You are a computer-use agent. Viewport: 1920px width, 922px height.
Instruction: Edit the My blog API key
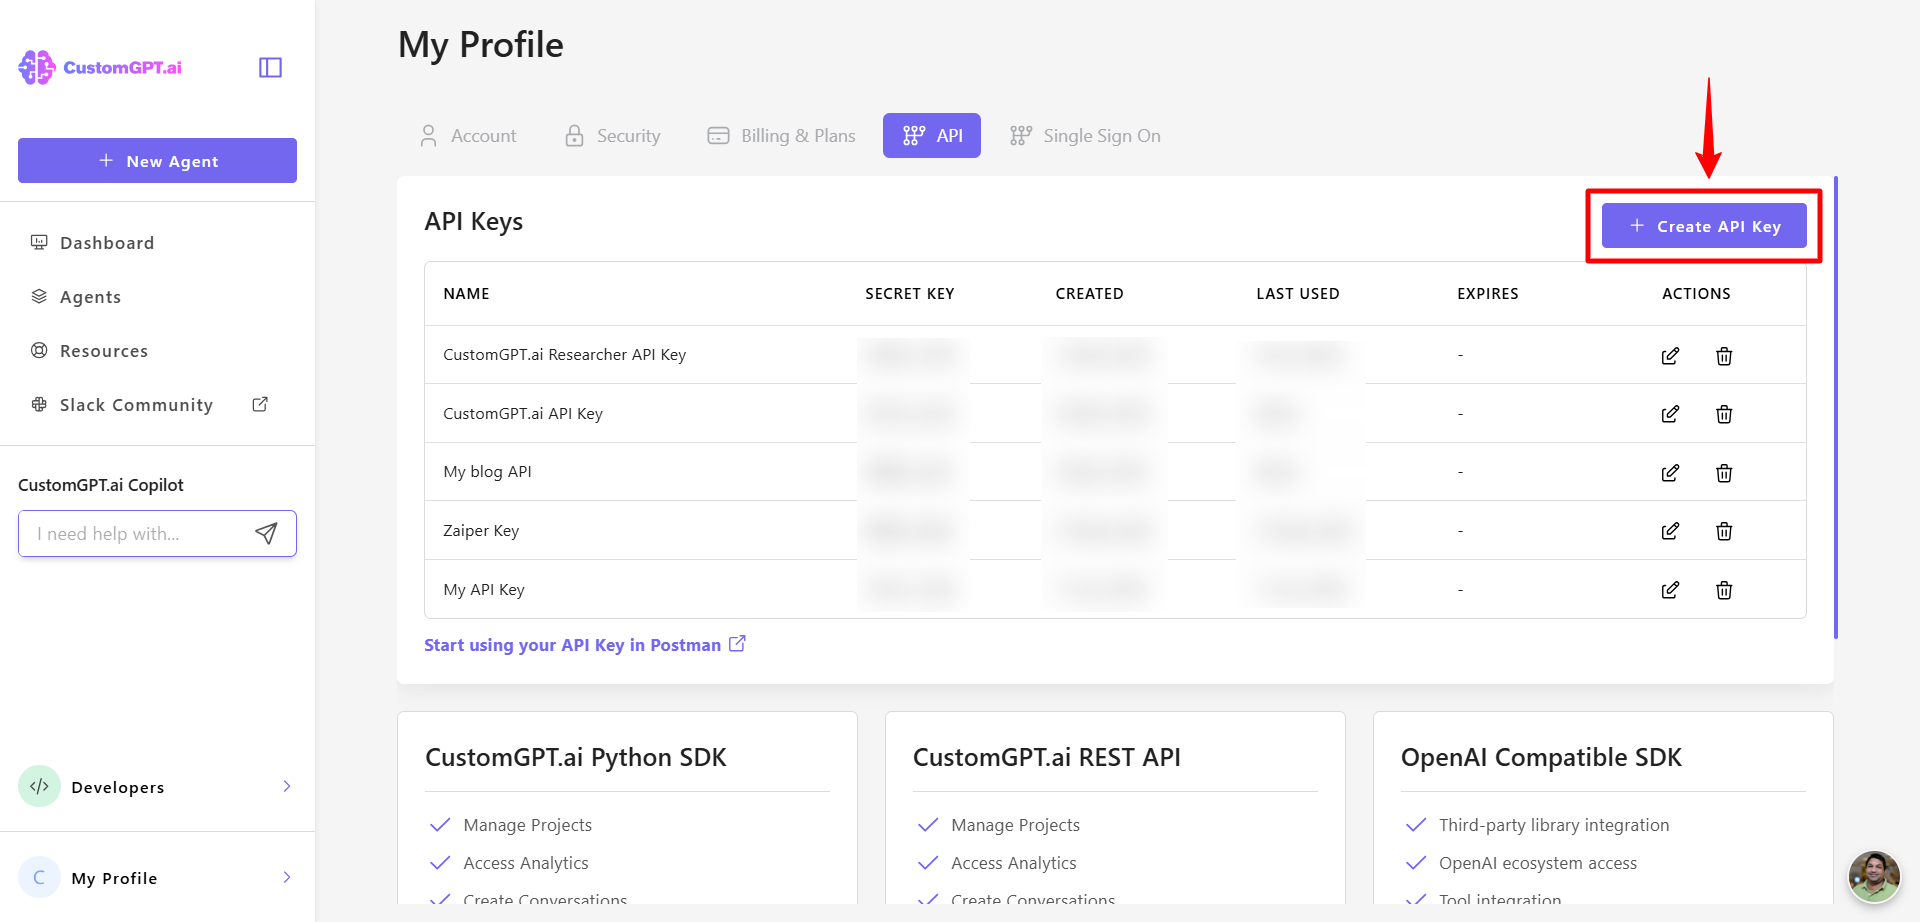tap(1670, 472)
